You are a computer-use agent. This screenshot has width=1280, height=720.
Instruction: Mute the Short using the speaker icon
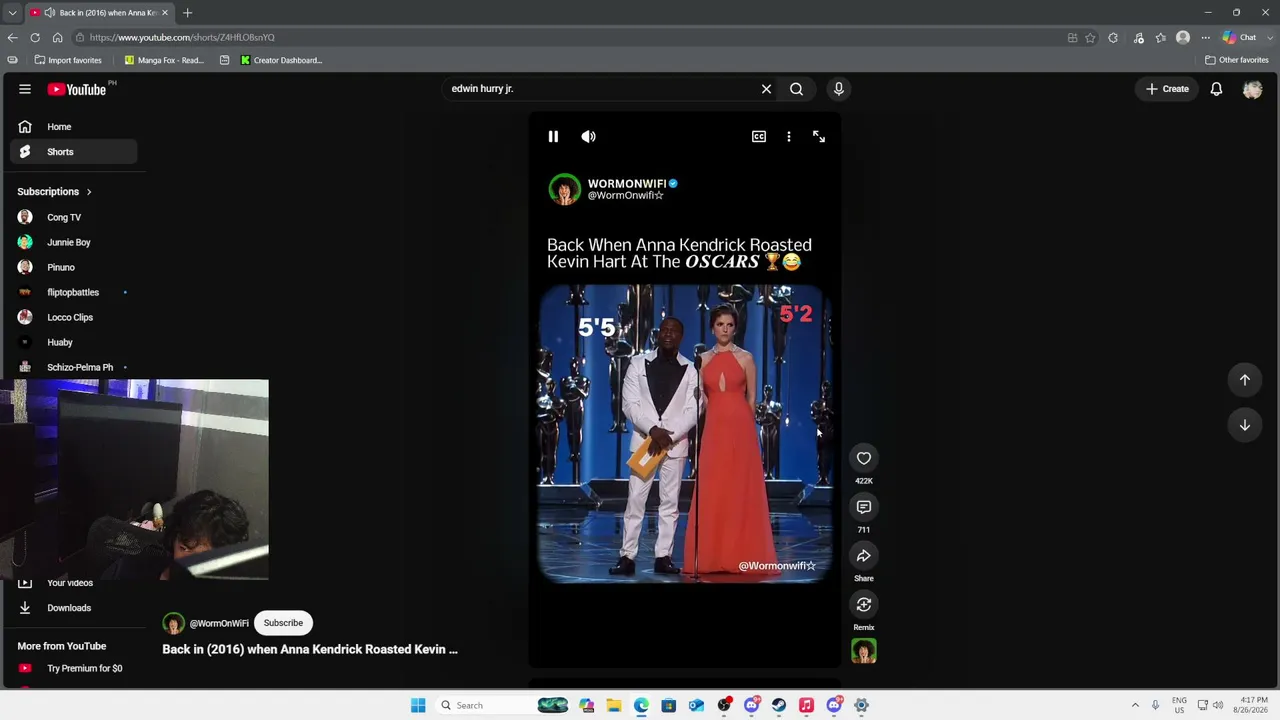(x=588, y=137)
